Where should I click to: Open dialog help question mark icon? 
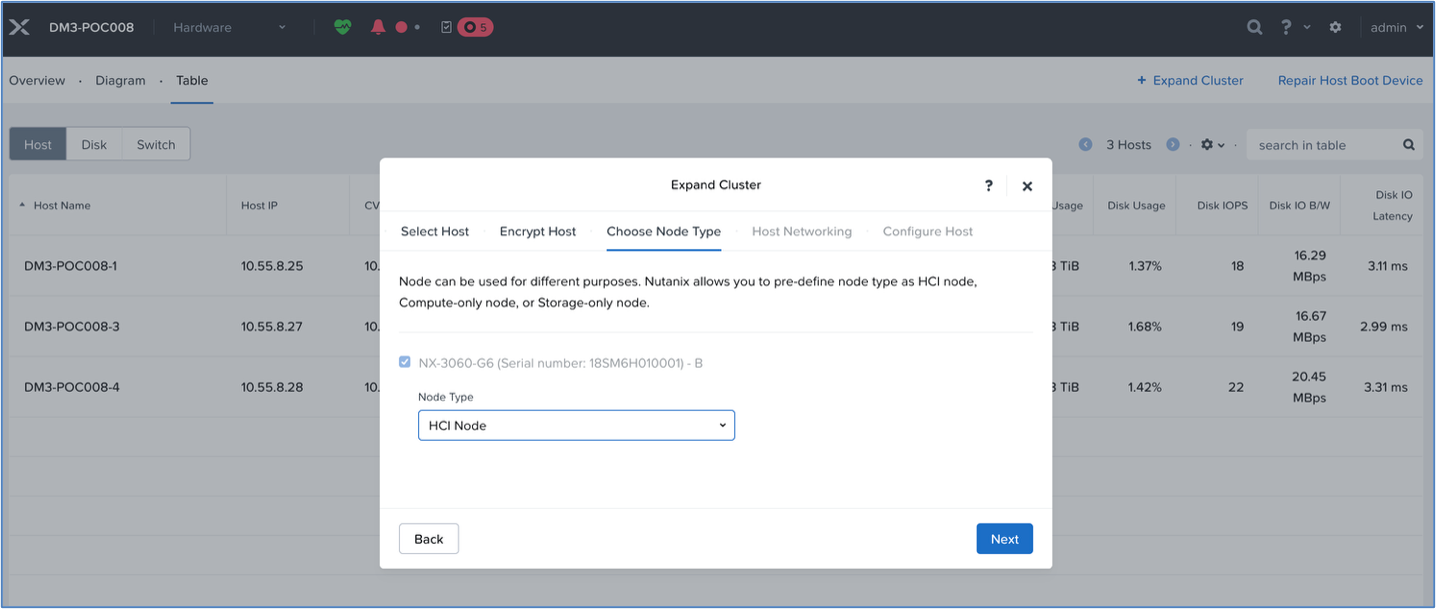pyautogui.click(x=989, y=185)
